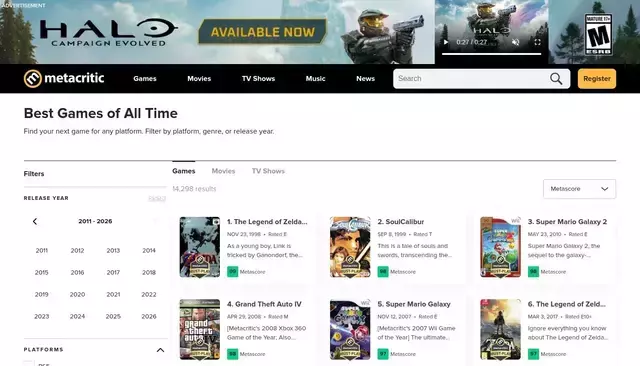Open title '4. Grand Theft Auto IV'
The image size is (640, 366).
coord(264,304)
